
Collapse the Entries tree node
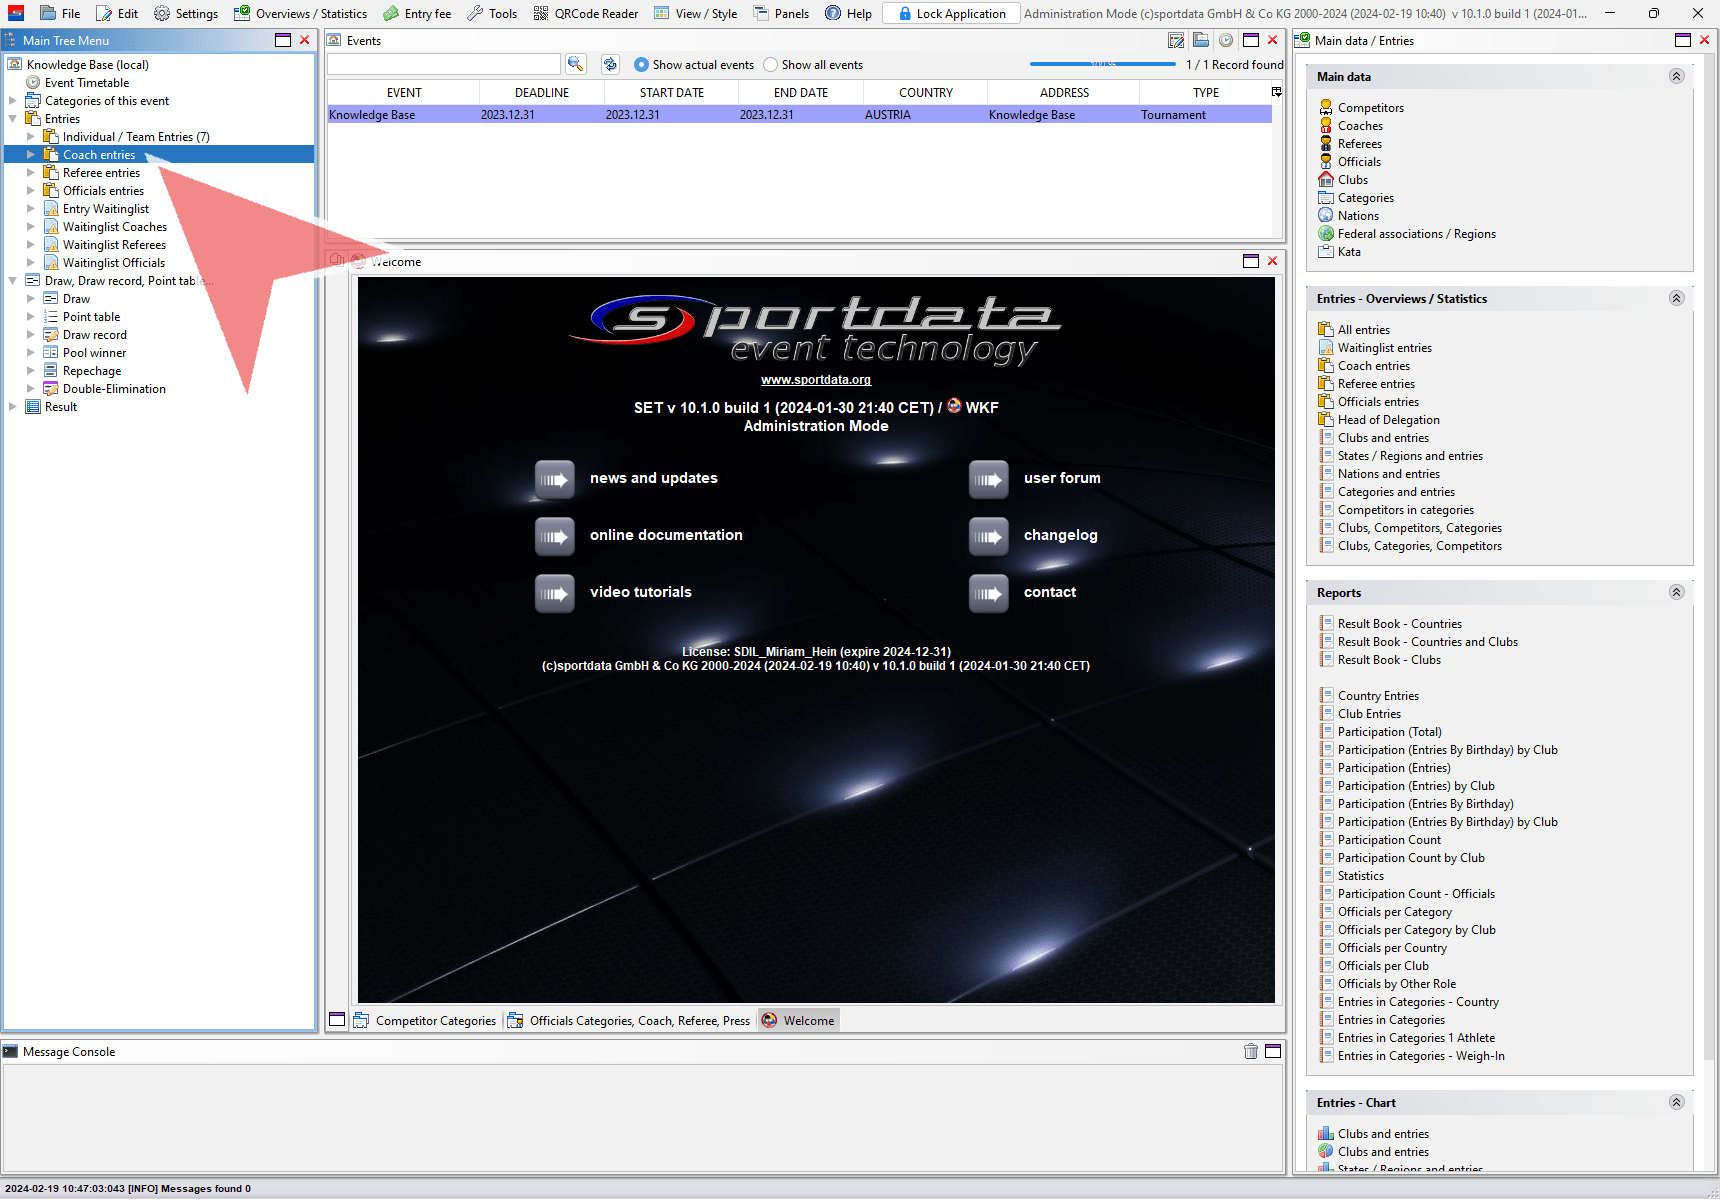[13, 119]
